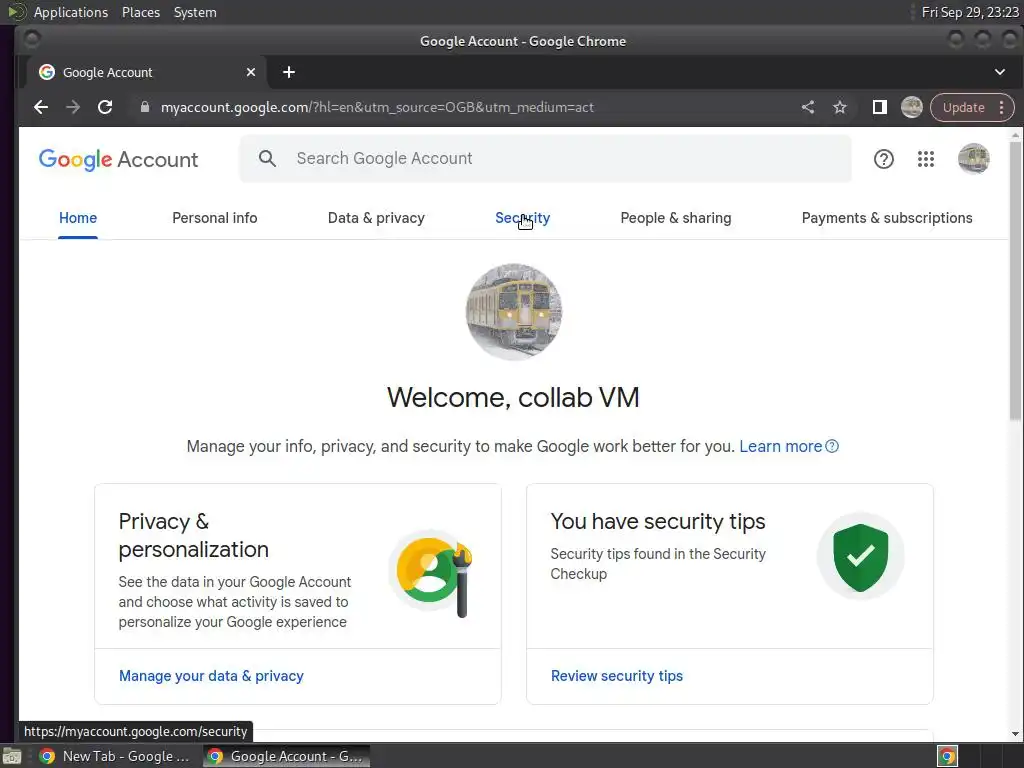Open the Data & privacy tab

point(376,218)
